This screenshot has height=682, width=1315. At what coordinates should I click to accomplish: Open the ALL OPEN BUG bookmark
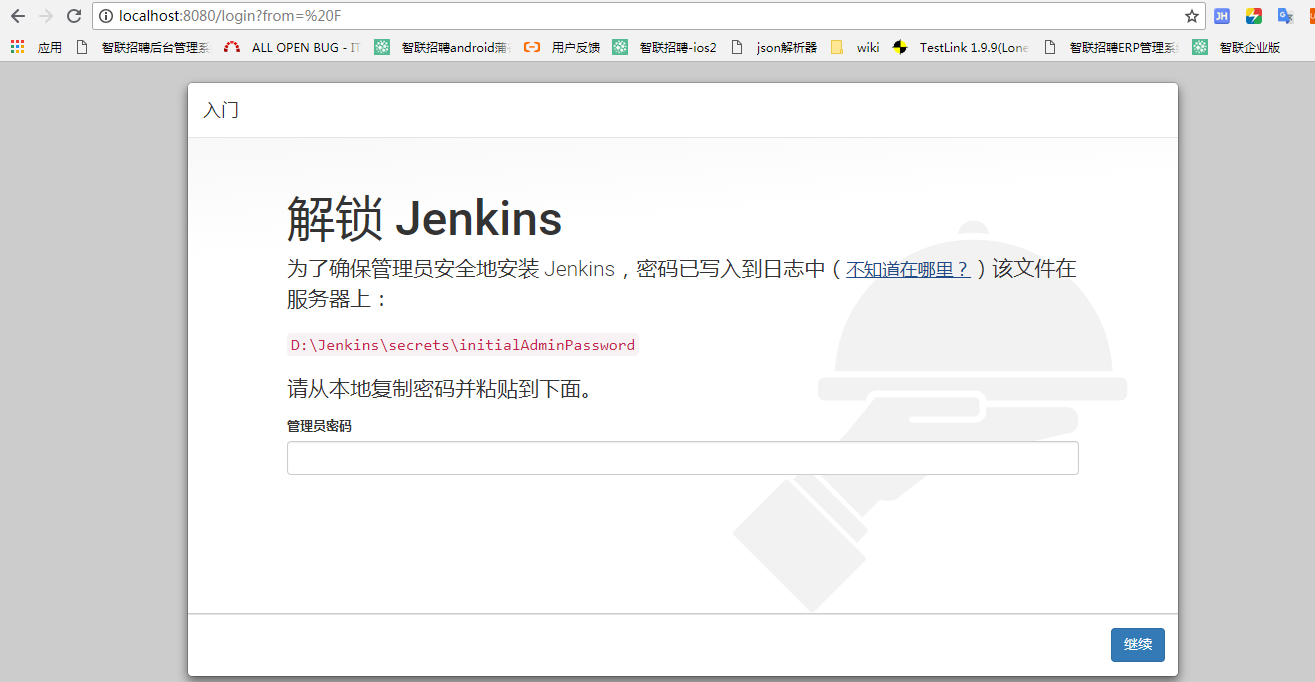[x=291, y=47]
